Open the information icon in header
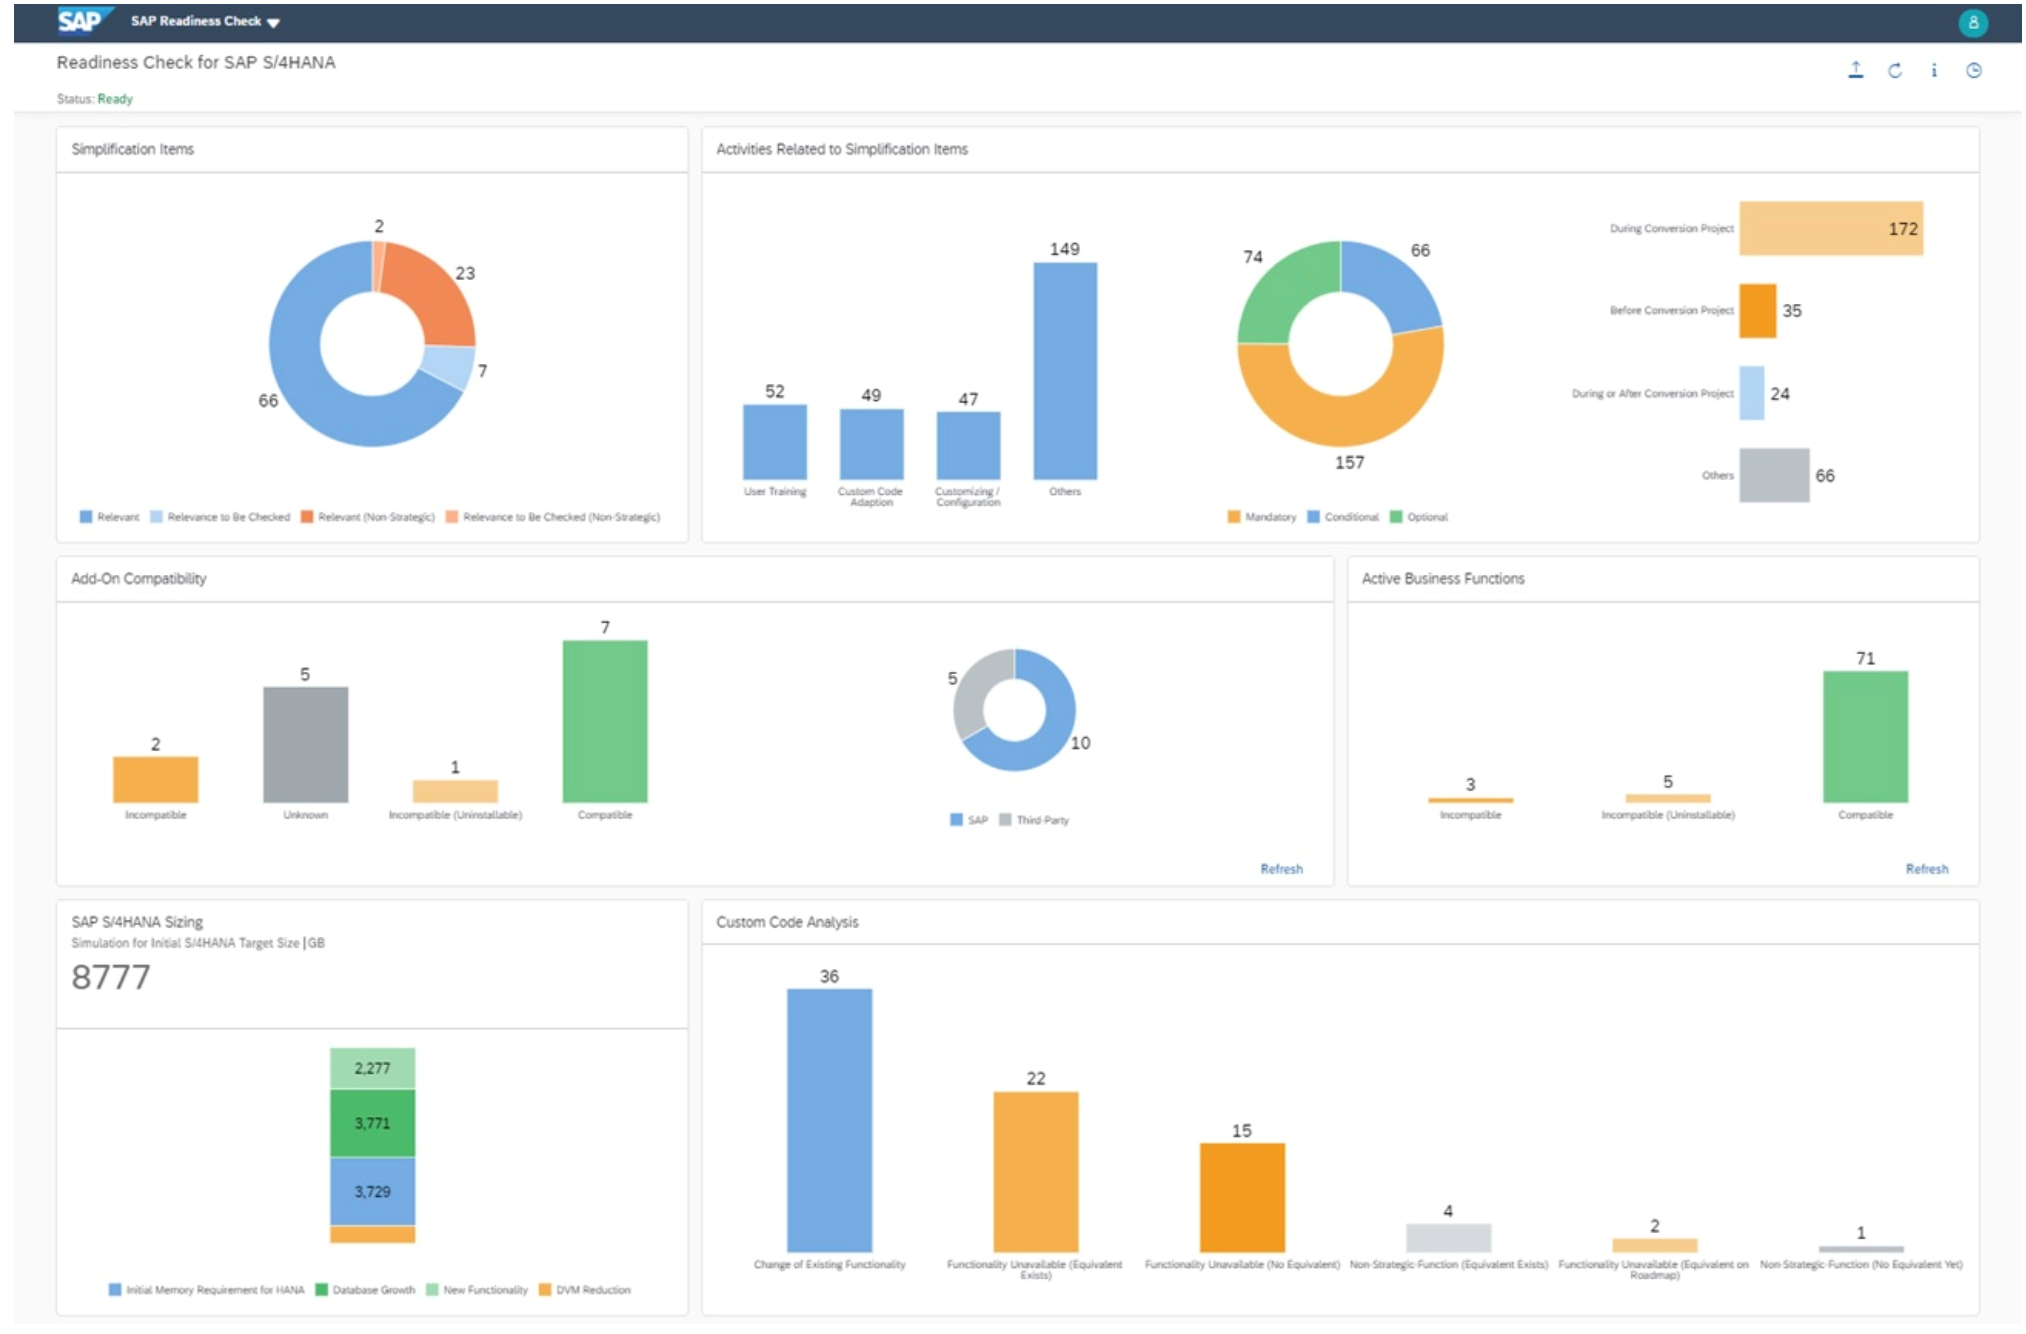 1934,70
